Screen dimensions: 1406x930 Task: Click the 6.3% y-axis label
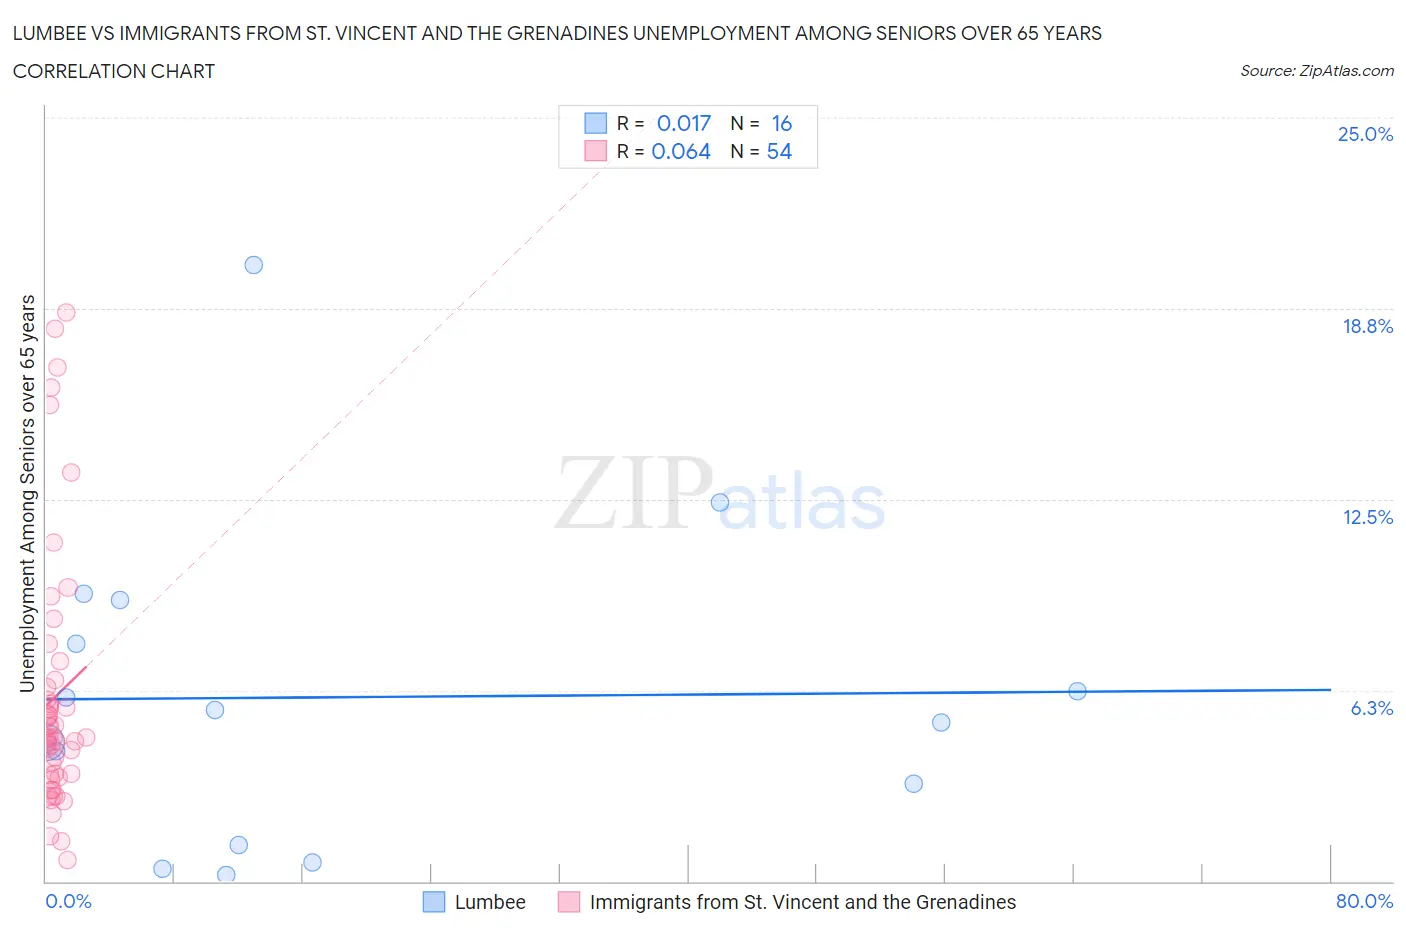(x=1371, y=708)
